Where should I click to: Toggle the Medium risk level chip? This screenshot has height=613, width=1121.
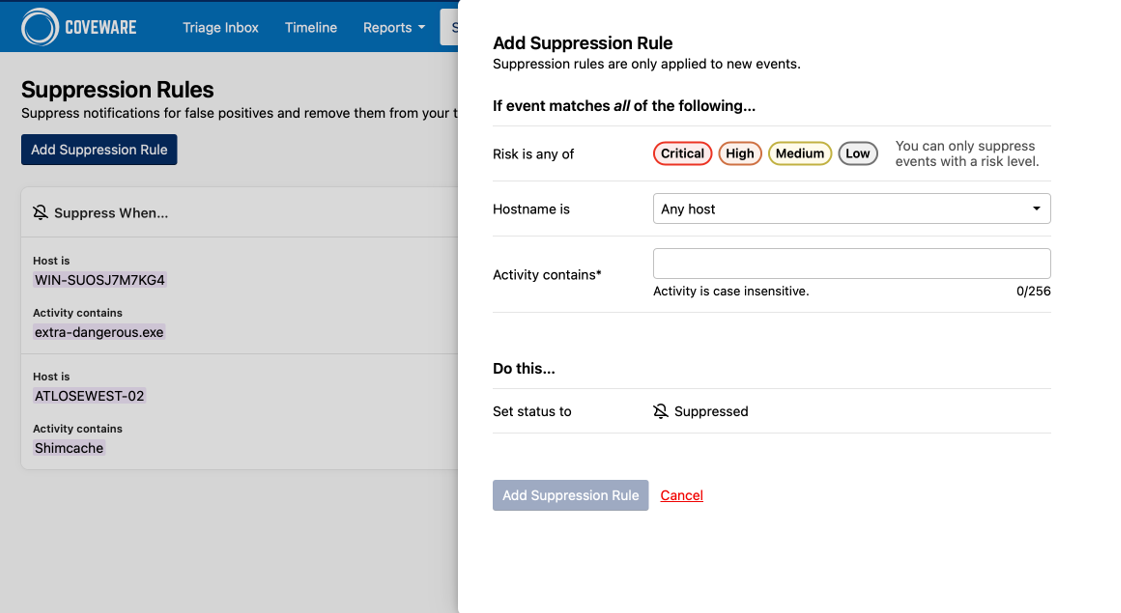click(x=799, y=154)
